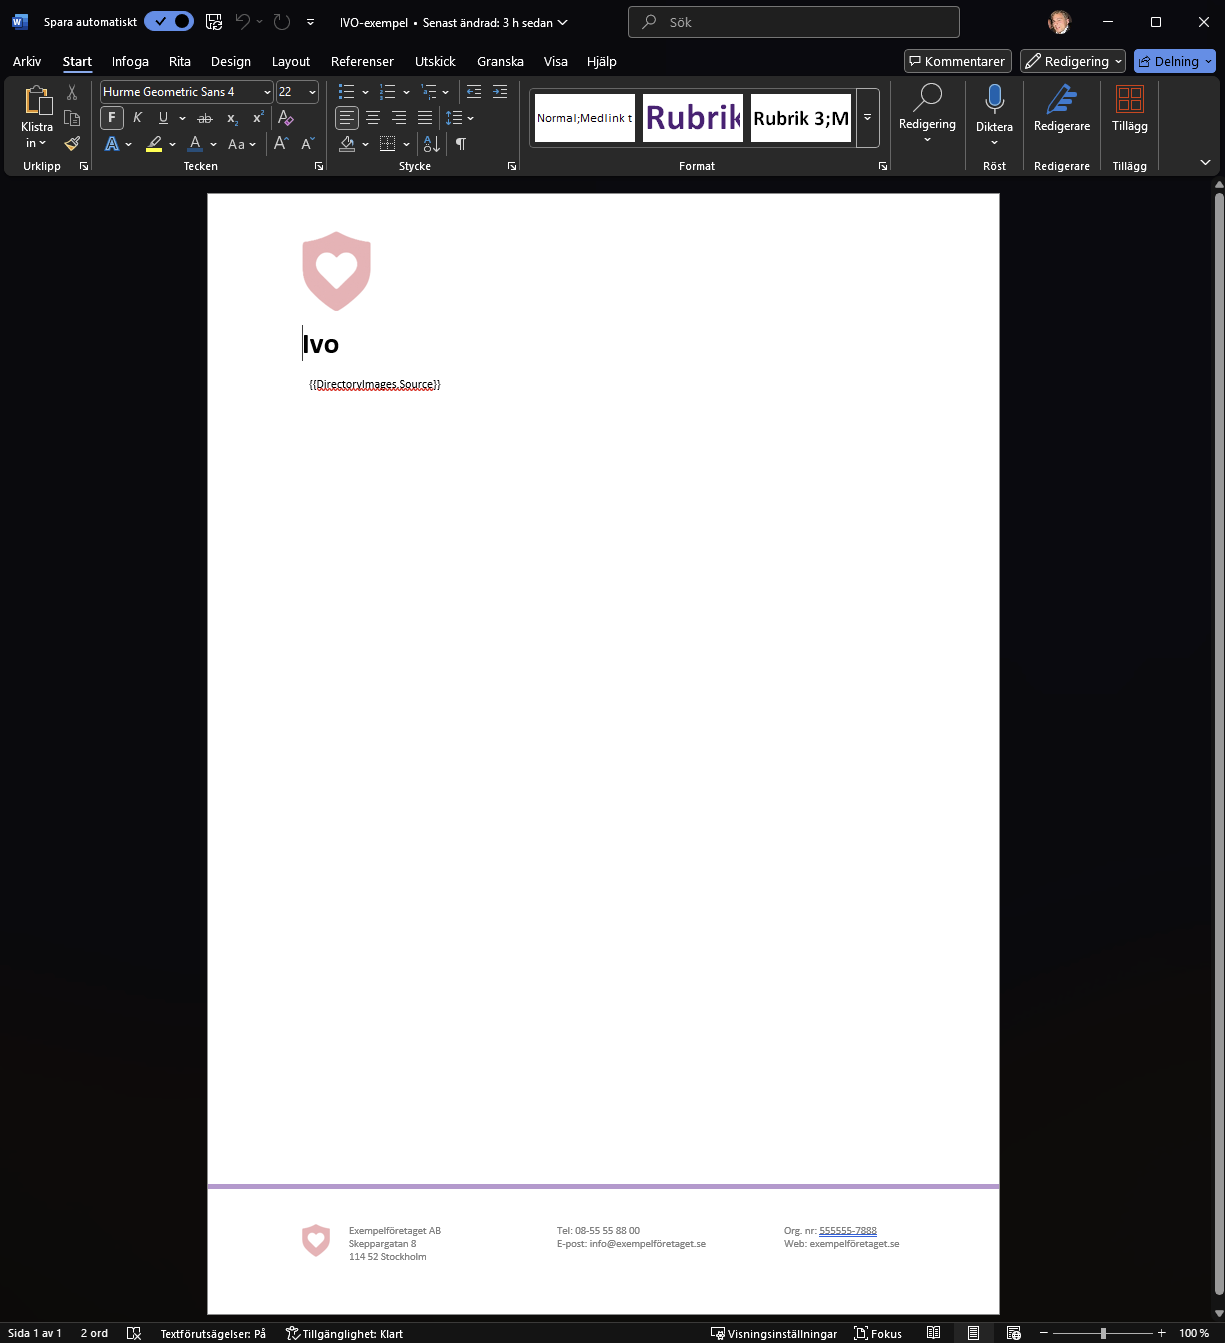Viewport: 1225px width, 1343px height.
Task: Collapse the ribbon chevron
Action: 1205,163
